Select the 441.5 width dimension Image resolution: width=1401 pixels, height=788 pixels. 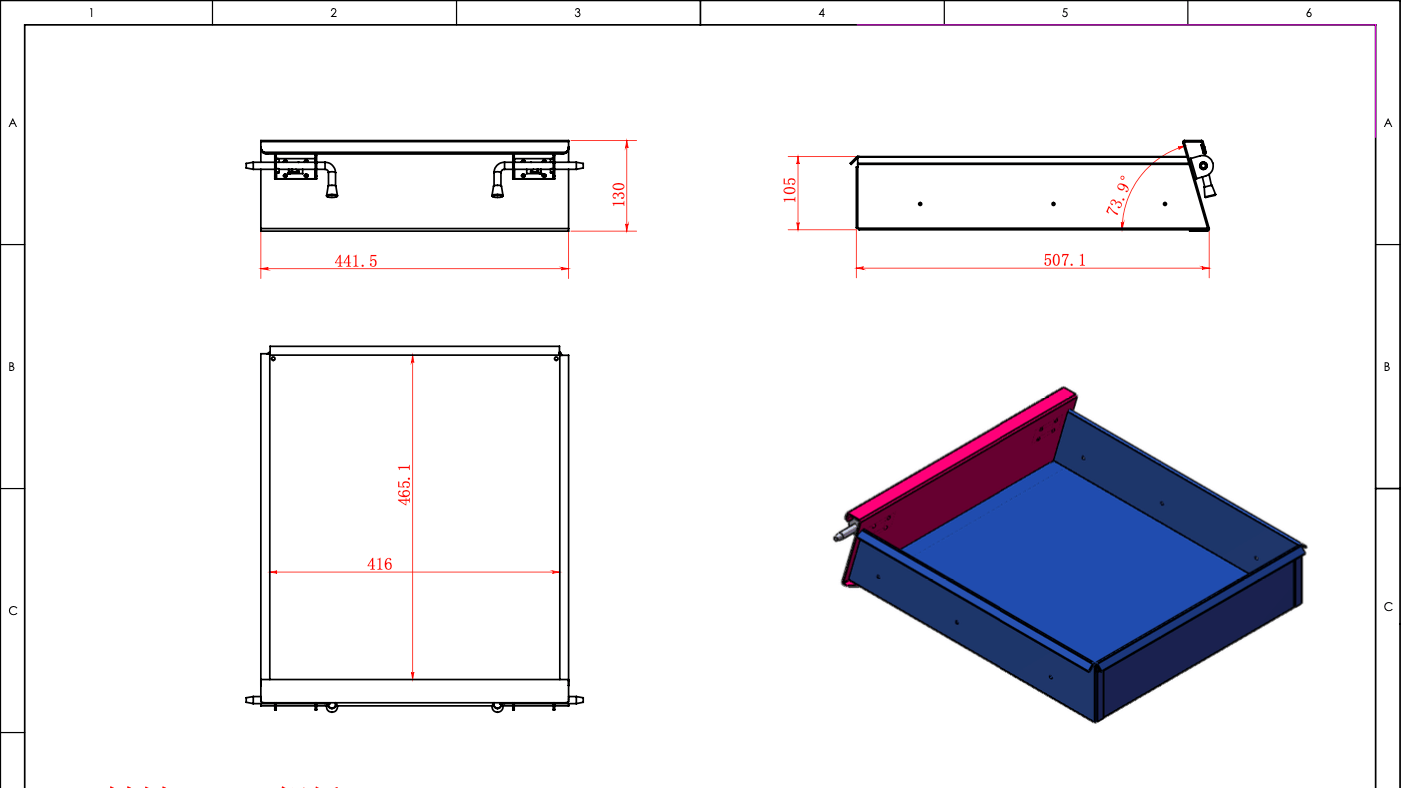(x=356, y=261)
